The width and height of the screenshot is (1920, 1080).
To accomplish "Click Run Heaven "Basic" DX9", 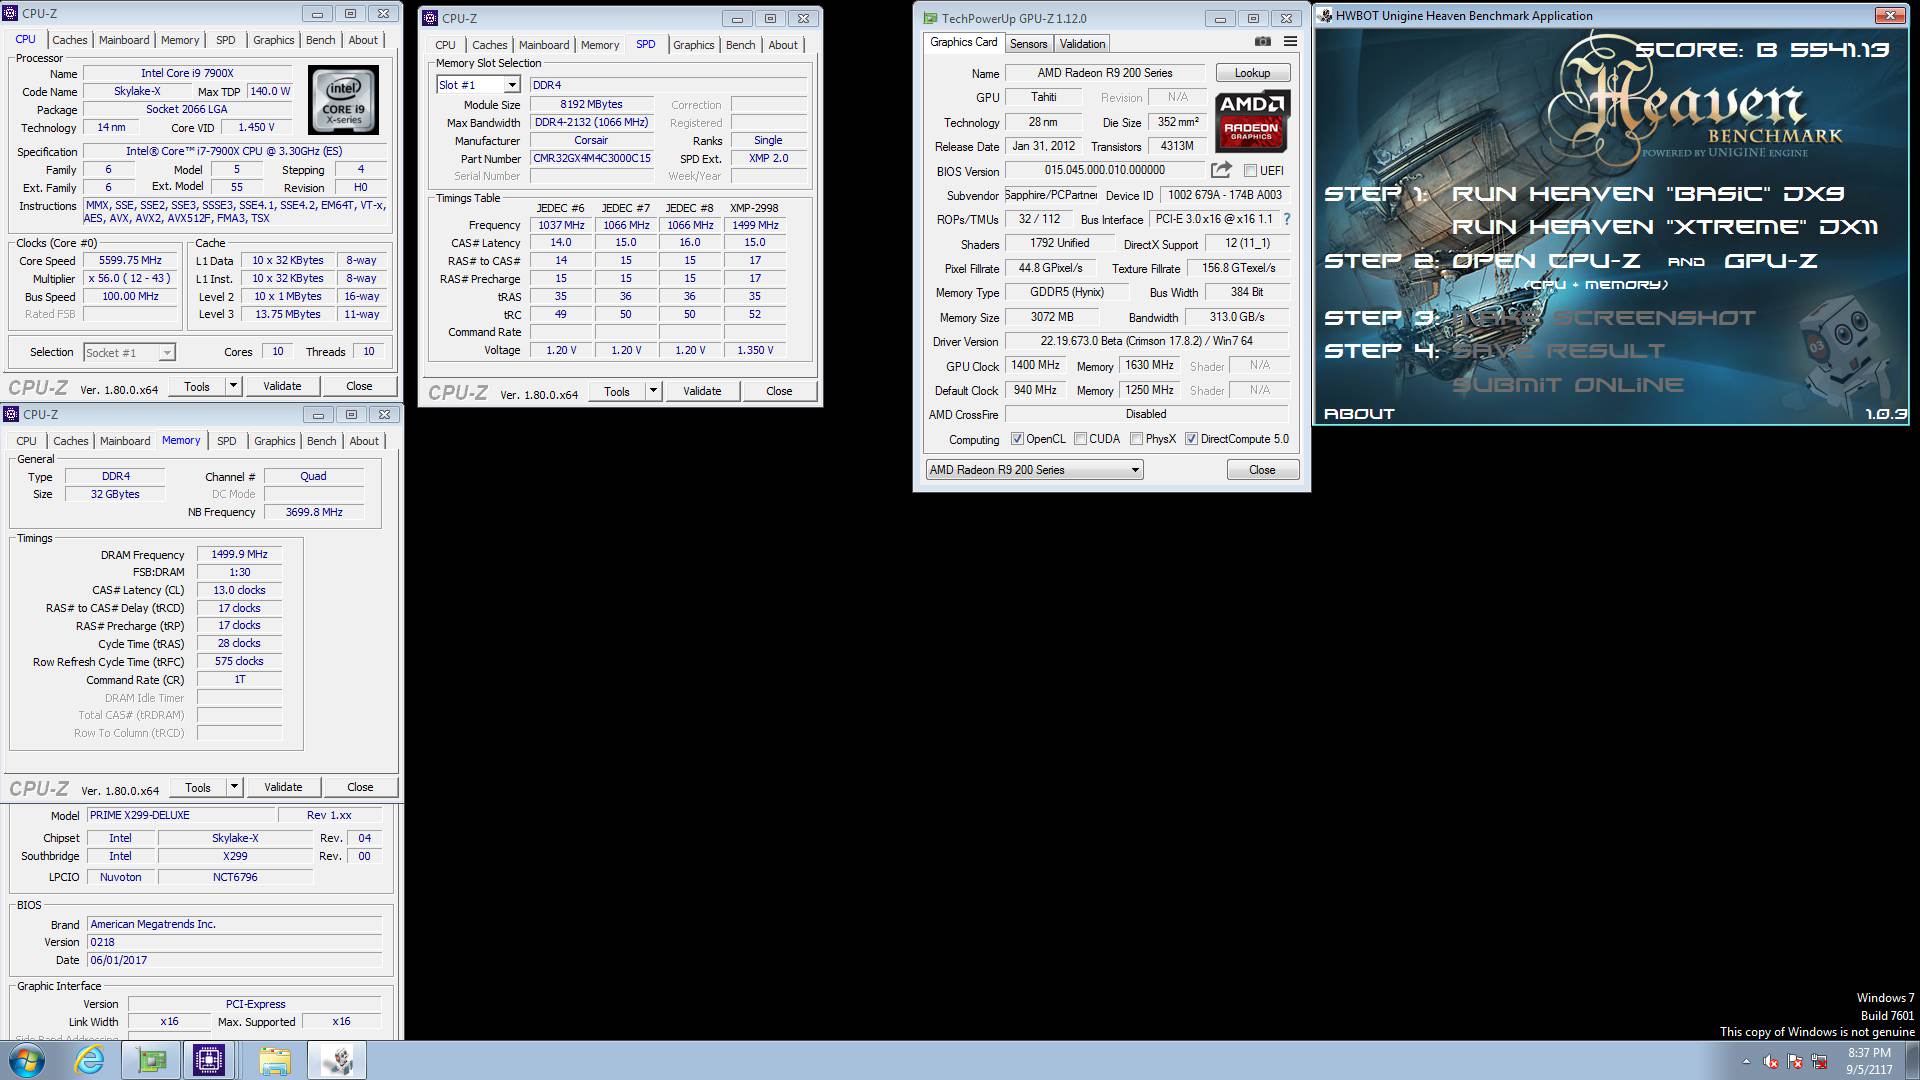I will point(1648,194).
